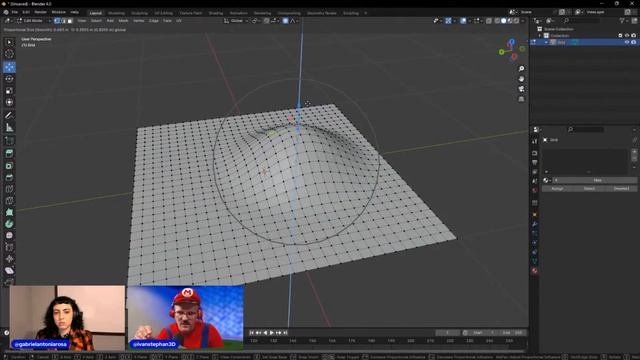This screenshot has height=360, width=640.
Task: Select the combined Transform tool
Action: [9, 102]
